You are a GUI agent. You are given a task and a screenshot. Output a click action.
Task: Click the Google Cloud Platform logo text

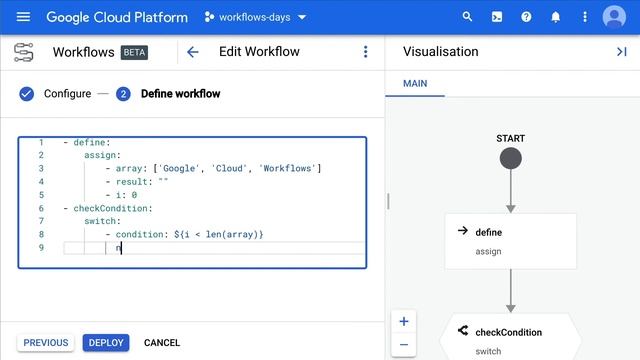tap(117, 17)
